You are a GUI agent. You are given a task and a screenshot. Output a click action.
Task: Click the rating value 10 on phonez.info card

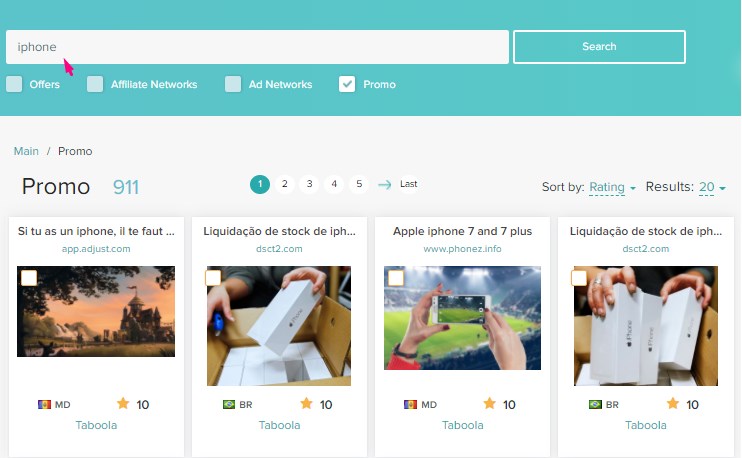pos(509,405)
